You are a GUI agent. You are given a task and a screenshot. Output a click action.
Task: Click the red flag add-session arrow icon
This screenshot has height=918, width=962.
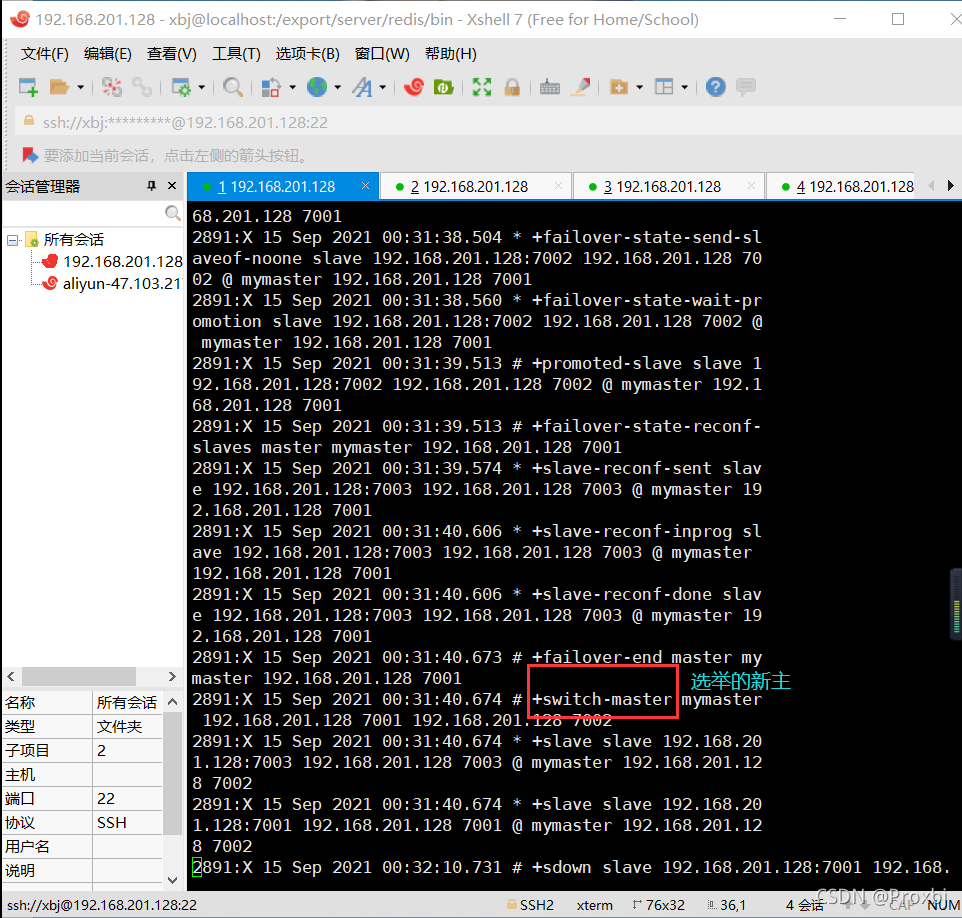29,155
